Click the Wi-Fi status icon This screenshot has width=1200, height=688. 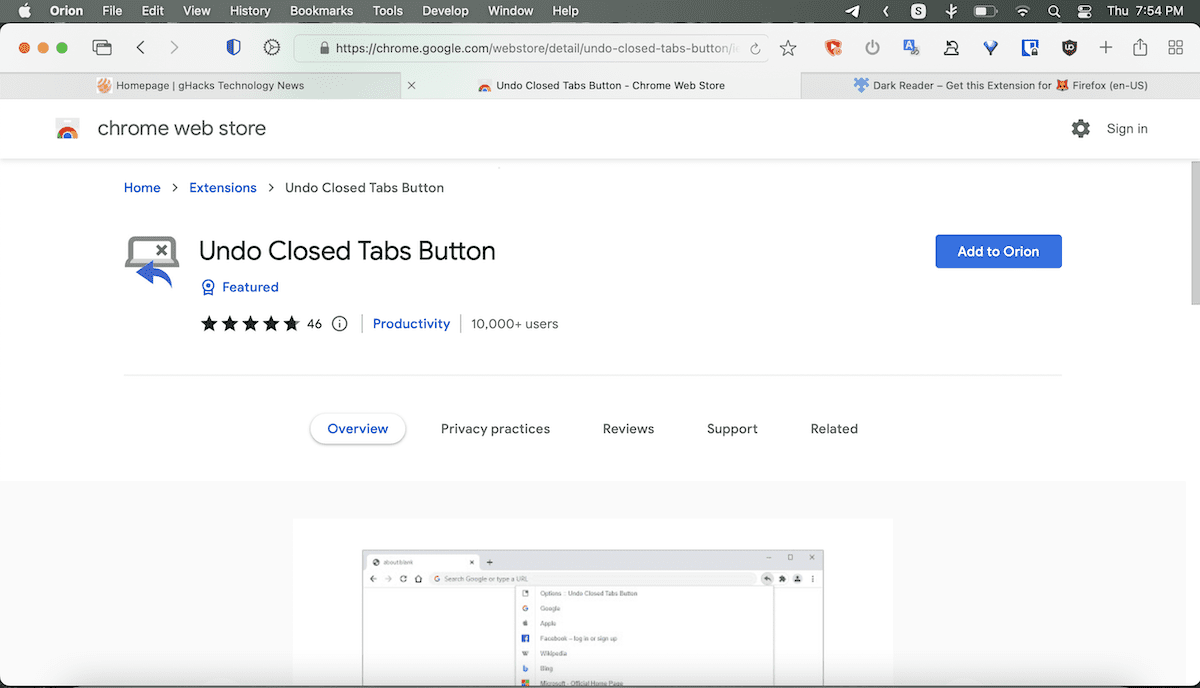pos(1022,11)
